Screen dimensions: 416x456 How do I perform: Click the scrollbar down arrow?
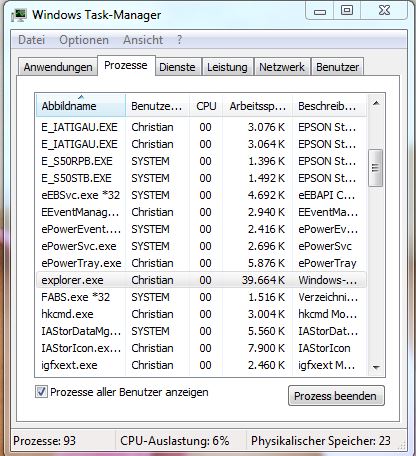376,367
